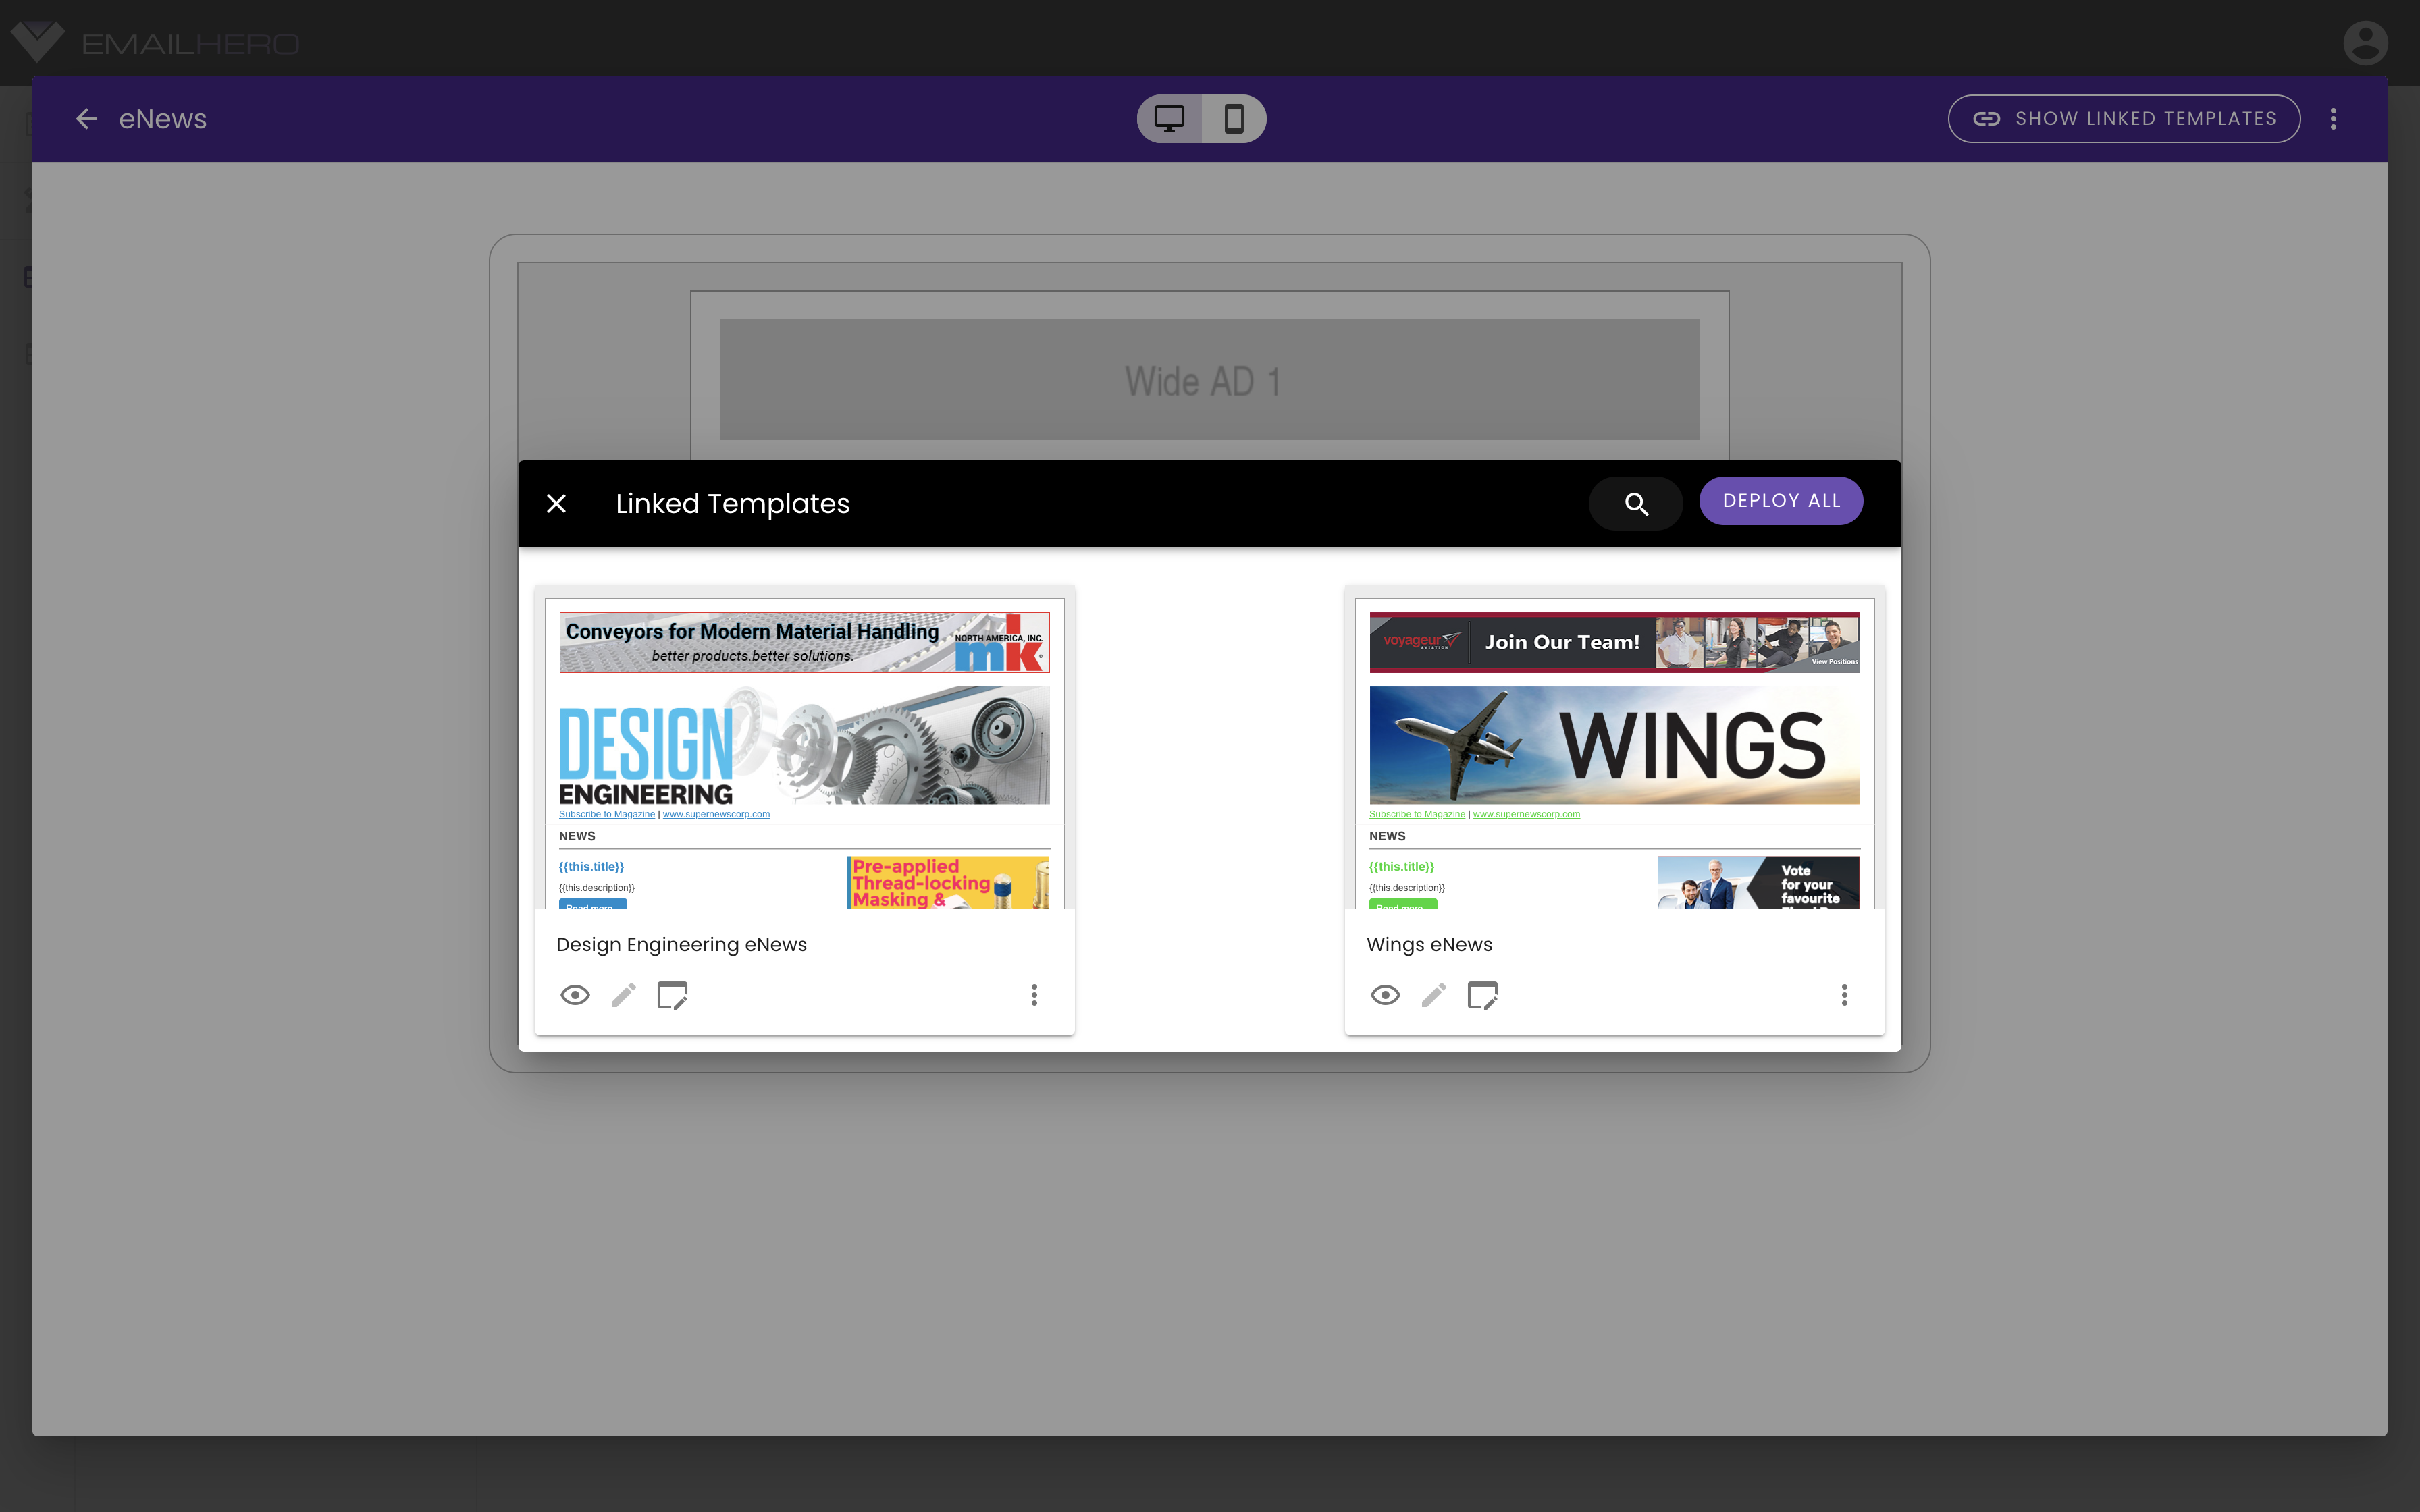Click the eNews tab label in header
Image resolution: width=2420 pixels, height=1512 pixels.
point(162,118)
